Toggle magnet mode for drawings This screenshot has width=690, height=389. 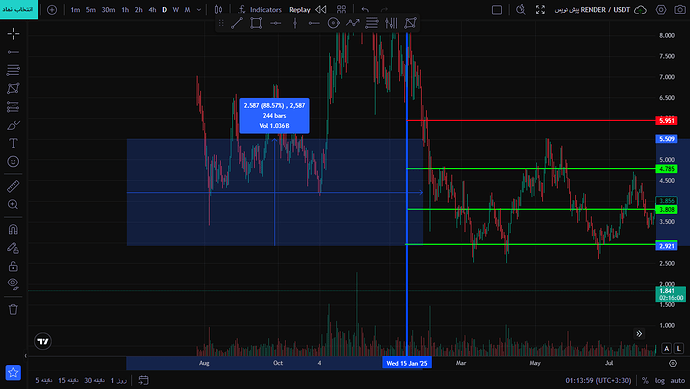(x=13, y=229)
